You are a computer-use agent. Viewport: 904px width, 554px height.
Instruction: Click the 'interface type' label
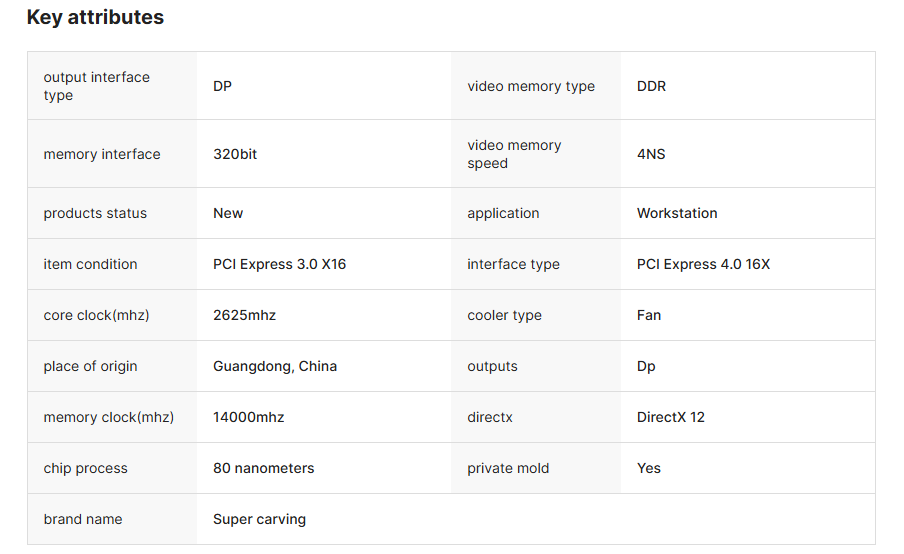pos(514,264)
